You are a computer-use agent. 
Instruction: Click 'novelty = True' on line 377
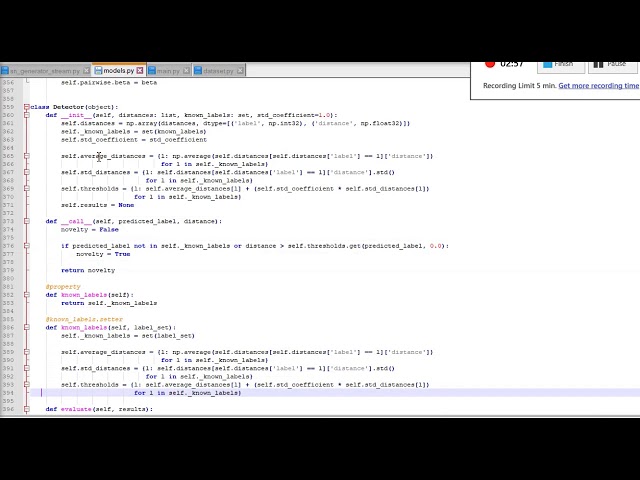click(x=103, y=254)
